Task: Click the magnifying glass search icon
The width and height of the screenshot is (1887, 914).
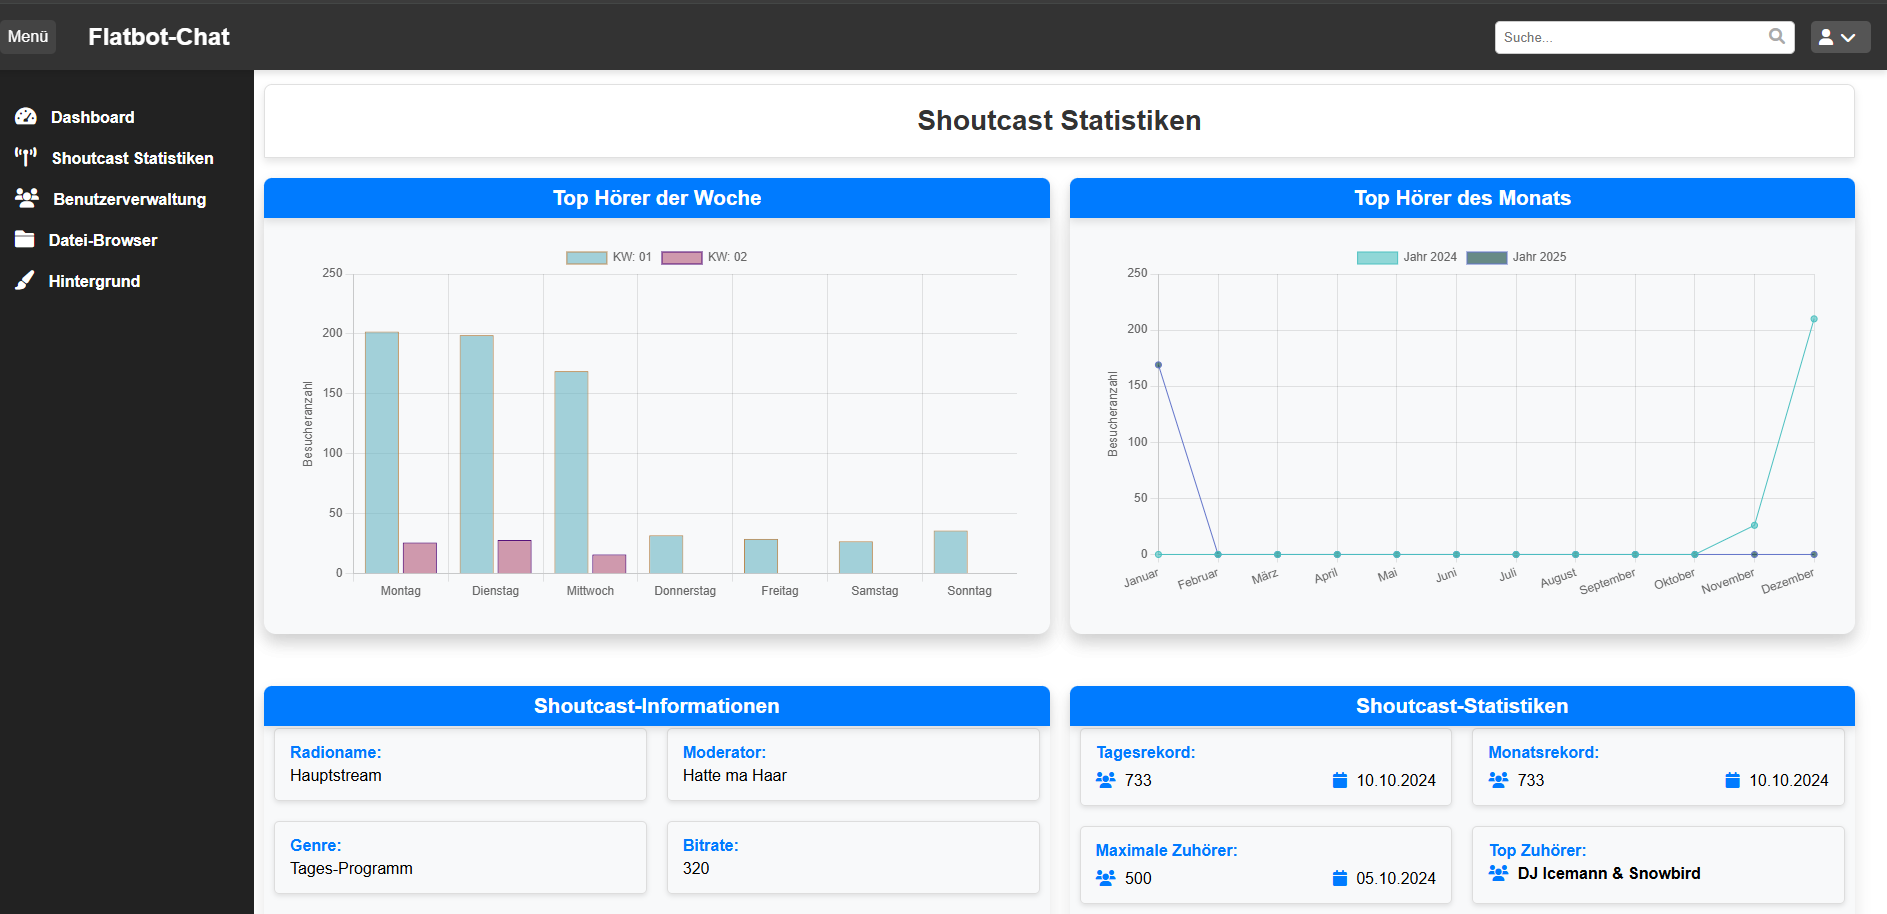Action: [x=1777, y=37]
